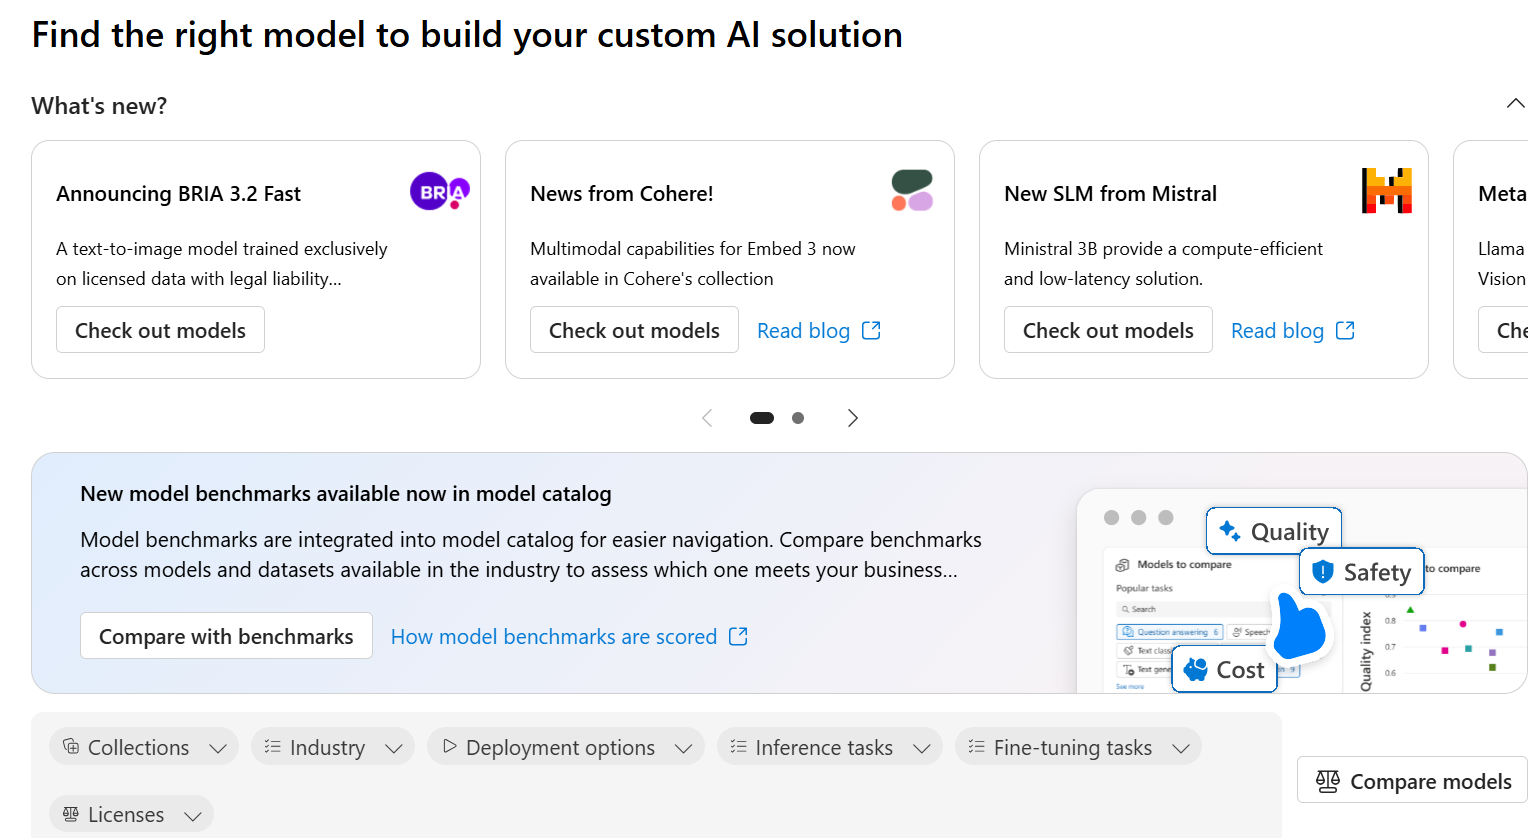Open the Industry filter dropdown
Viewport: 1533px width, 838px height.
333,747
